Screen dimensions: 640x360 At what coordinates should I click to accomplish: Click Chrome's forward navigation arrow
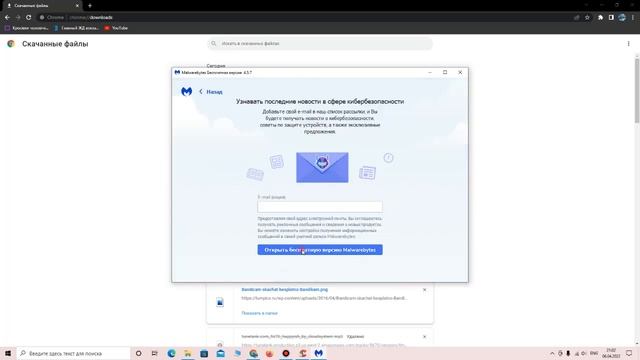[x=18, y=18]
